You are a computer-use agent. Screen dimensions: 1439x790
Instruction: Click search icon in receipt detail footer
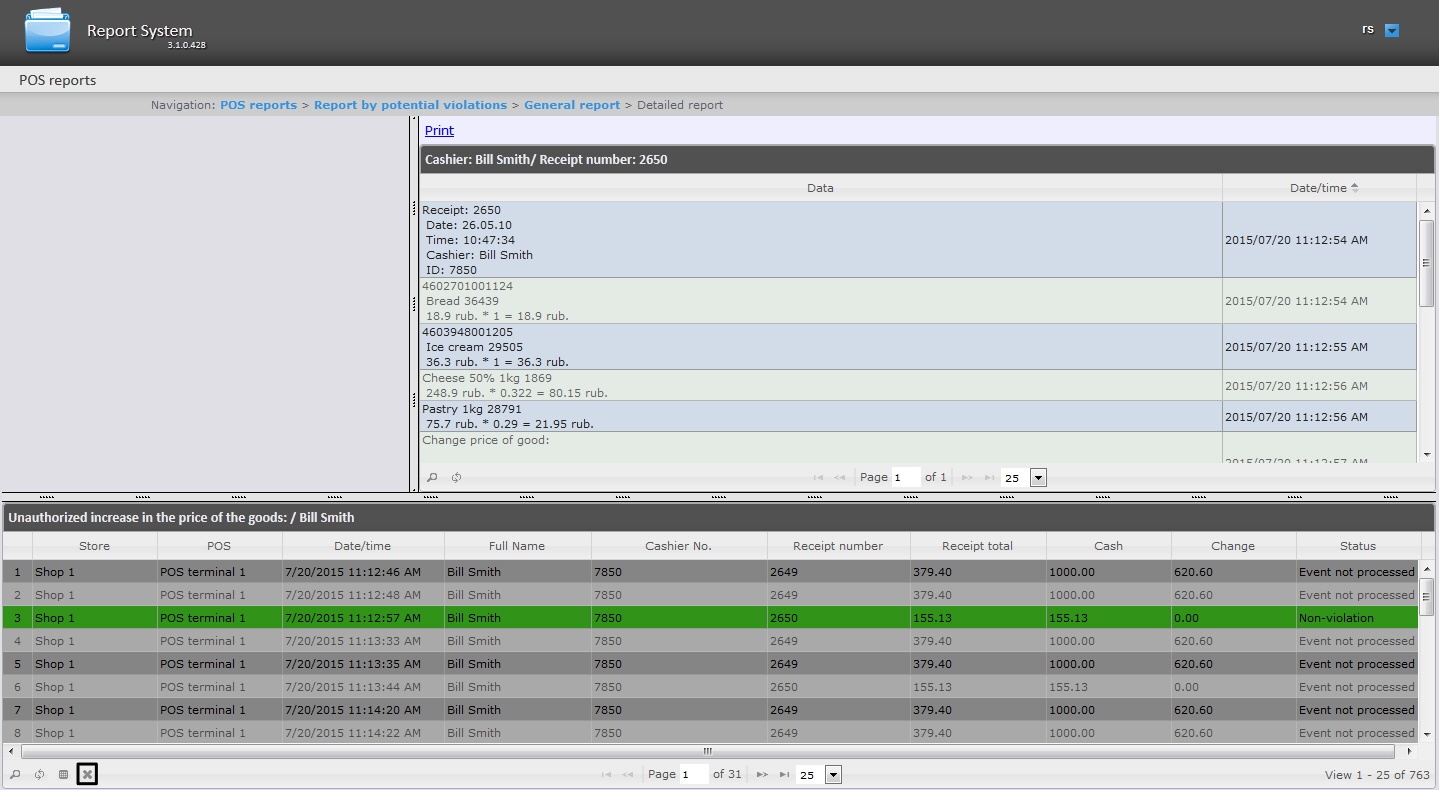tap(432, 478)
